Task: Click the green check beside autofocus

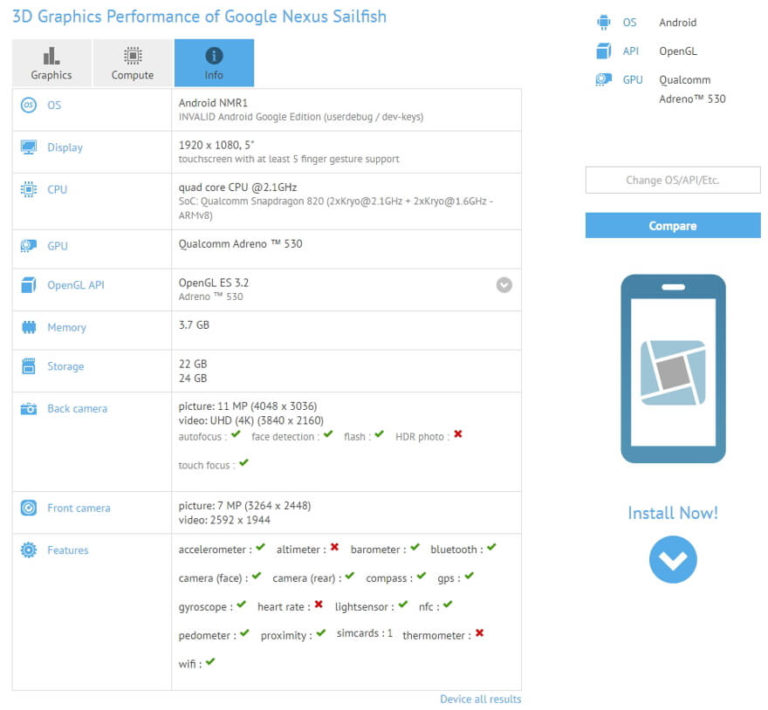Action: coord(236,434)
